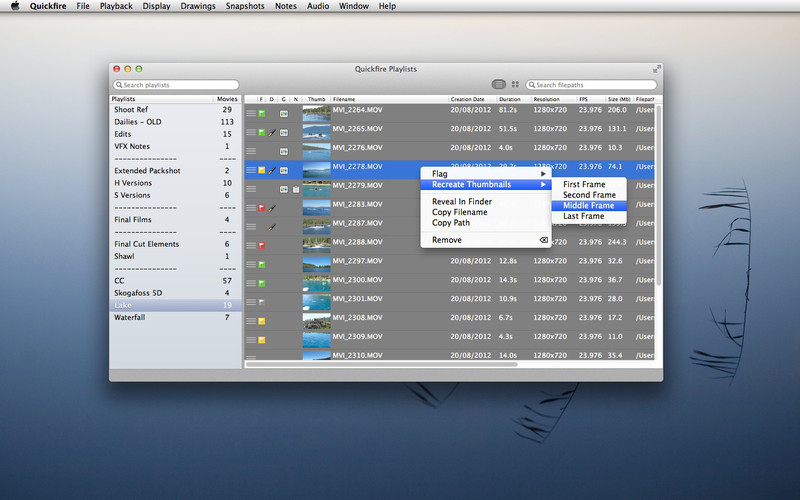Sort by the Duration column header
800x500 pixels.
(514, 99)
